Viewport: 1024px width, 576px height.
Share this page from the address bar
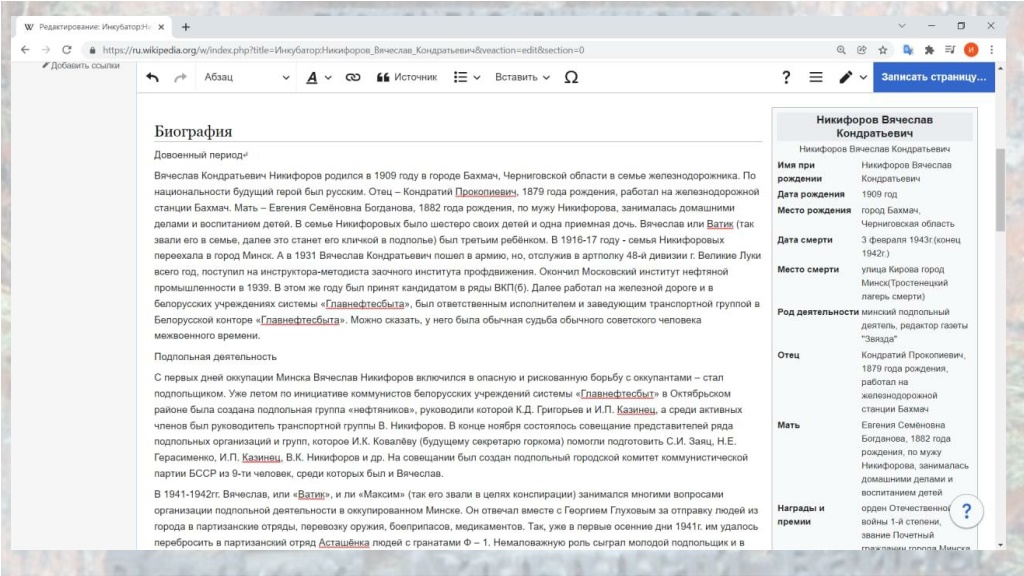click(862, 50)
